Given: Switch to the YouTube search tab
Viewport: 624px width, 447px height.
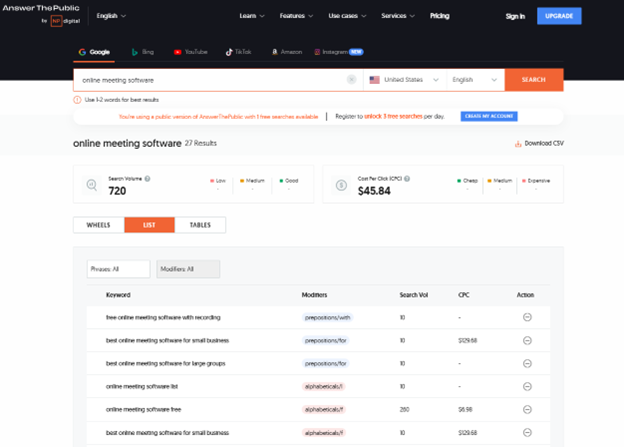Looking at the screenshot, I should (x=190, y=52).
